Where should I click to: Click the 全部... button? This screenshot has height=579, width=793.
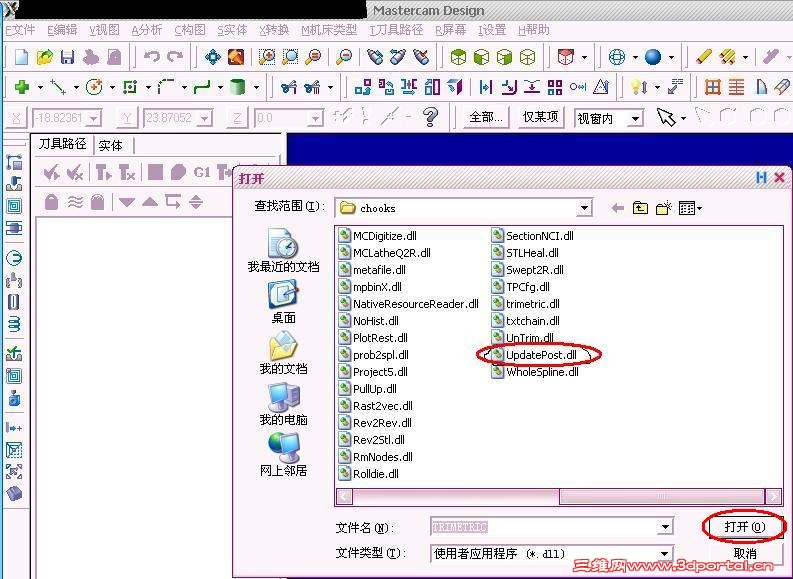pos(486,117)
